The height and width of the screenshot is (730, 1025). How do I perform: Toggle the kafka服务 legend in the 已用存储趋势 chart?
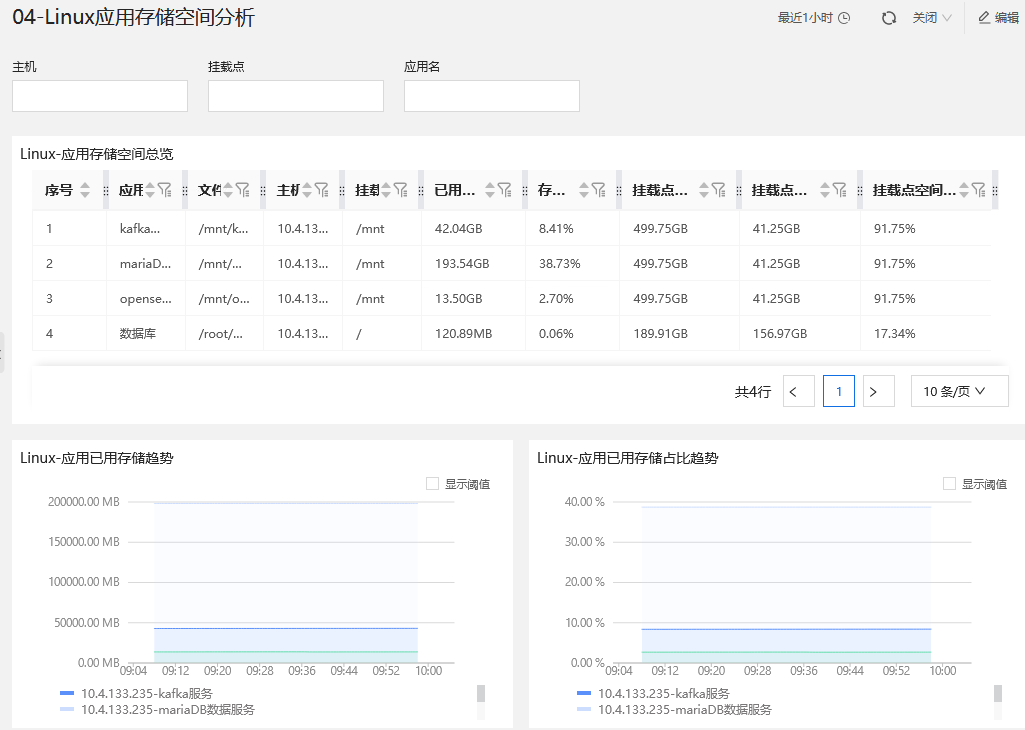click(136, 693)
